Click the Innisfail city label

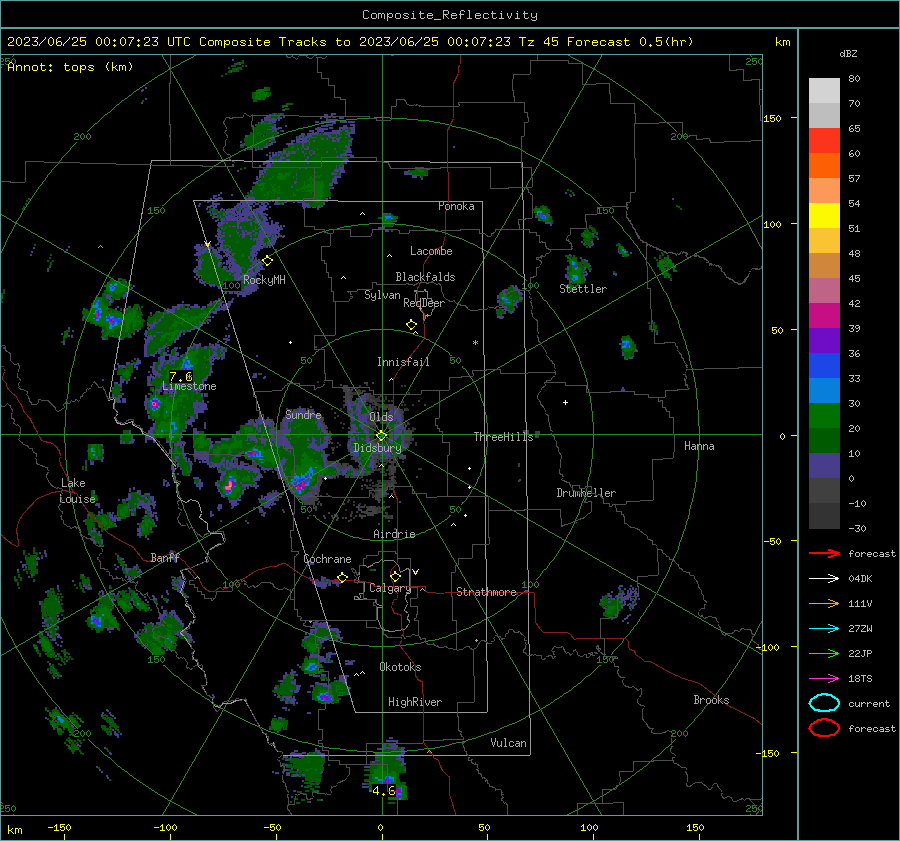(x=403, y=362)
